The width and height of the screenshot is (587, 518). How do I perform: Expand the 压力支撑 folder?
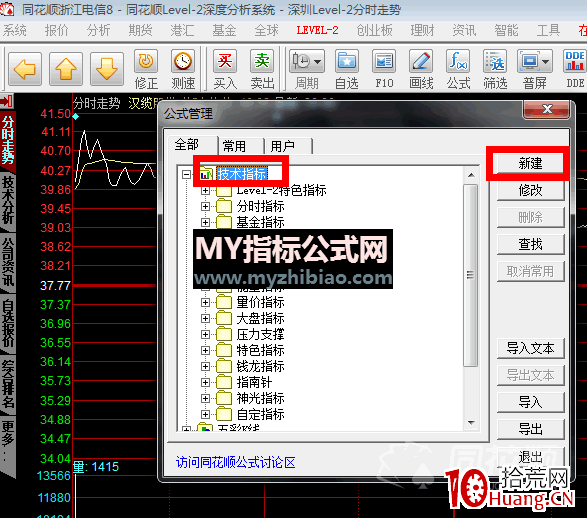[205, 335]
